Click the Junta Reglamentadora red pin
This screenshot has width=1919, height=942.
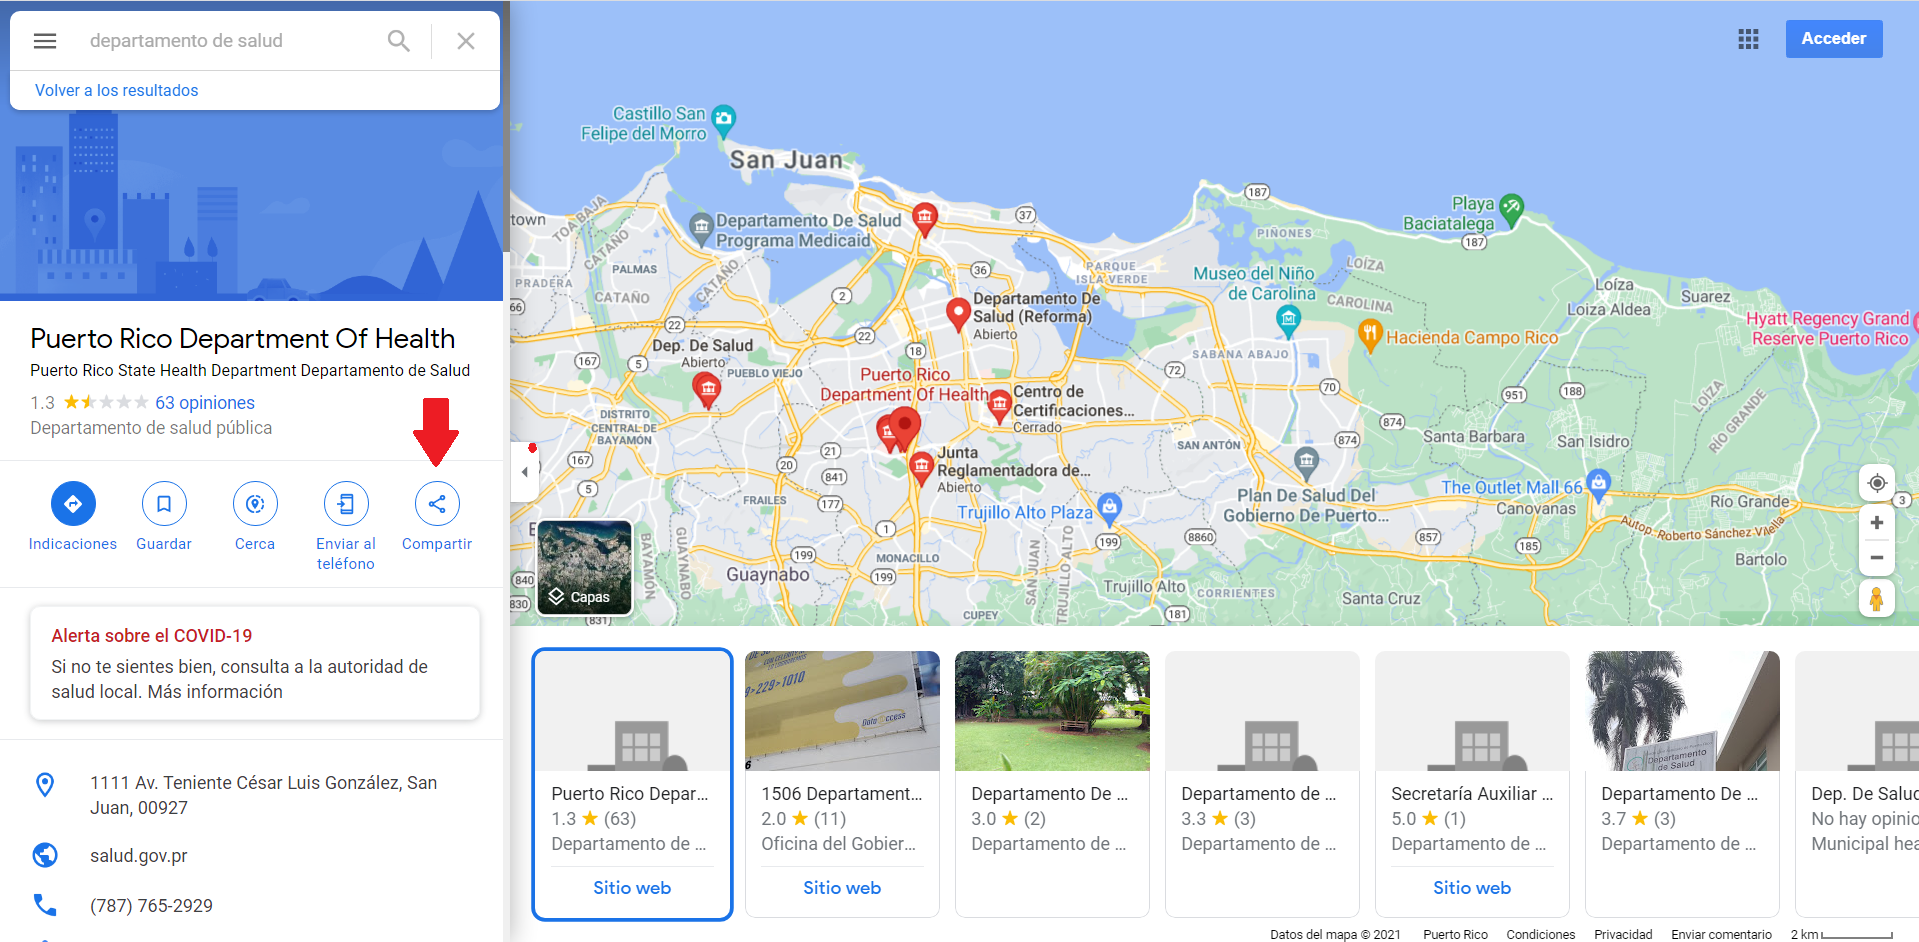pyautogui.click(x=921, y=467)
